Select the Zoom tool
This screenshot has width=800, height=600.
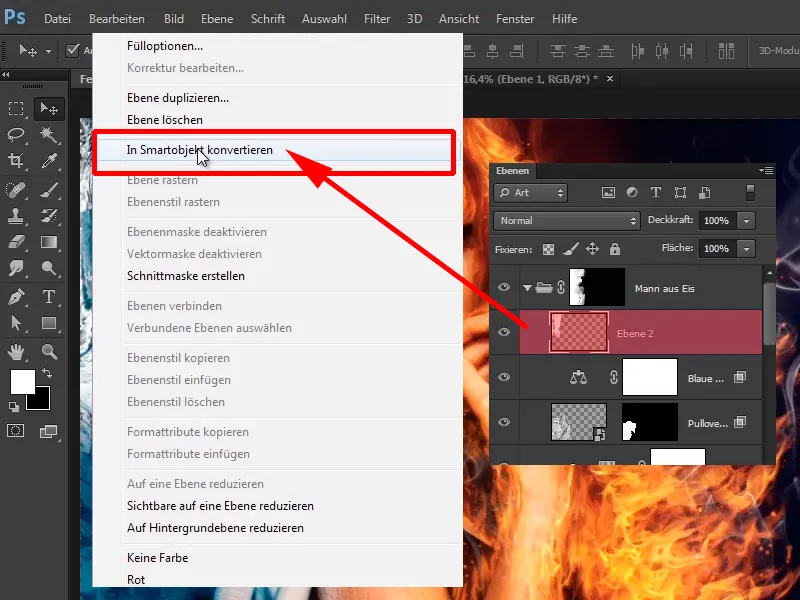tap(49, 352)
